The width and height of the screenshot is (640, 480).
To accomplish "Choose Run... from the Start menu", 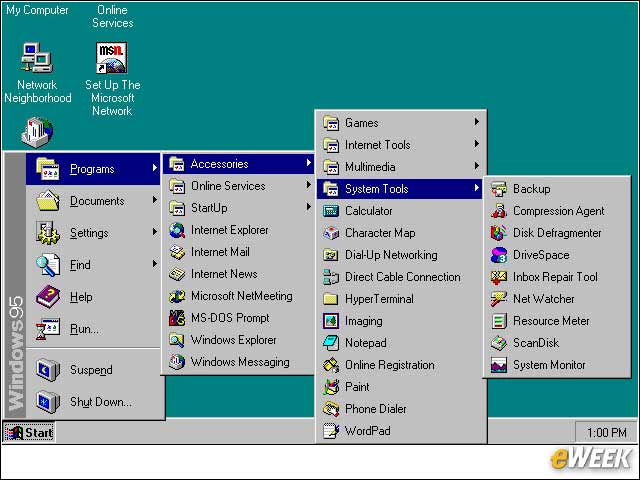I will (93, 329).
